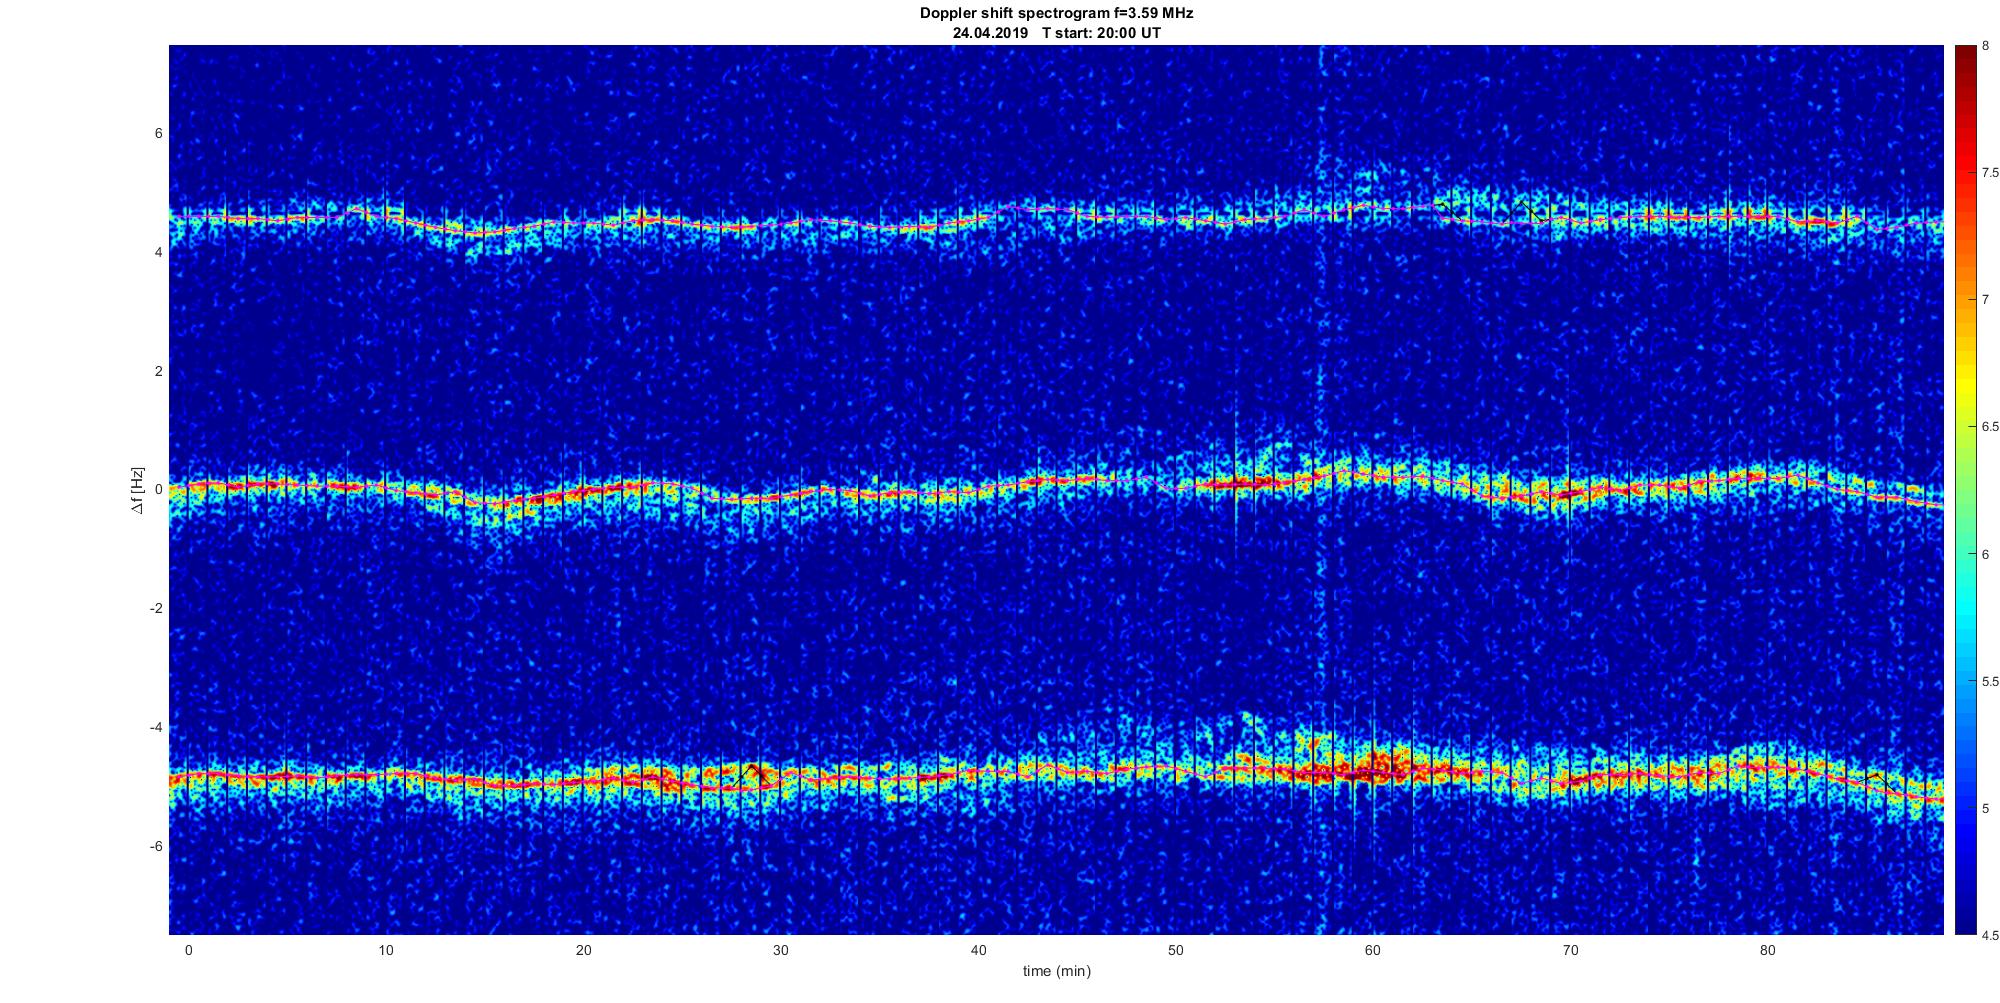
Task: Click x-axis tick label 20
Action: point(583,950)
